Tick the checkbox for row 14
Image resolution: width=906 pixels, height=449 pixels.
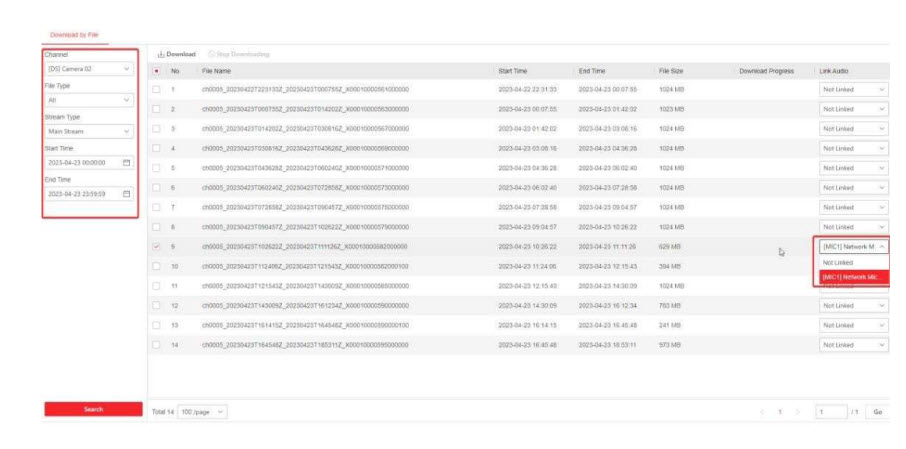pos(156,344)
